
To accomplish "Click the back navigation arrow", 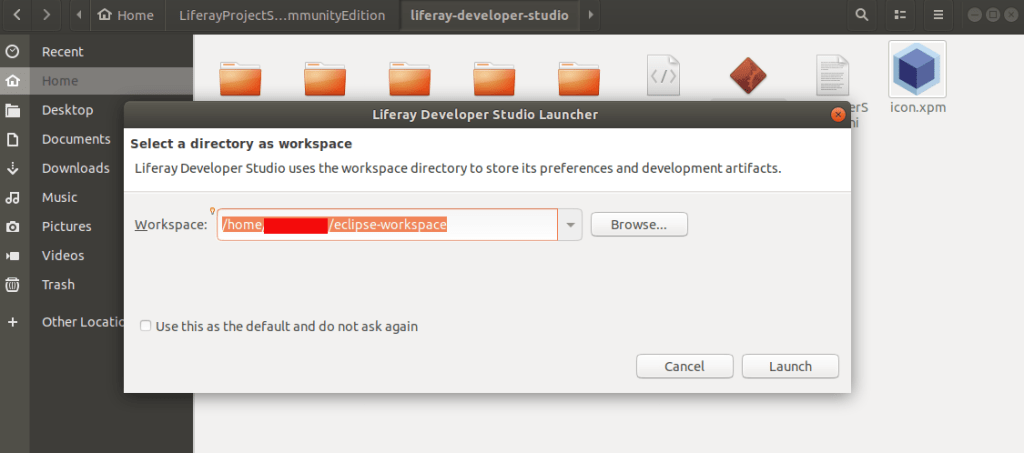I will coord(17,15).
